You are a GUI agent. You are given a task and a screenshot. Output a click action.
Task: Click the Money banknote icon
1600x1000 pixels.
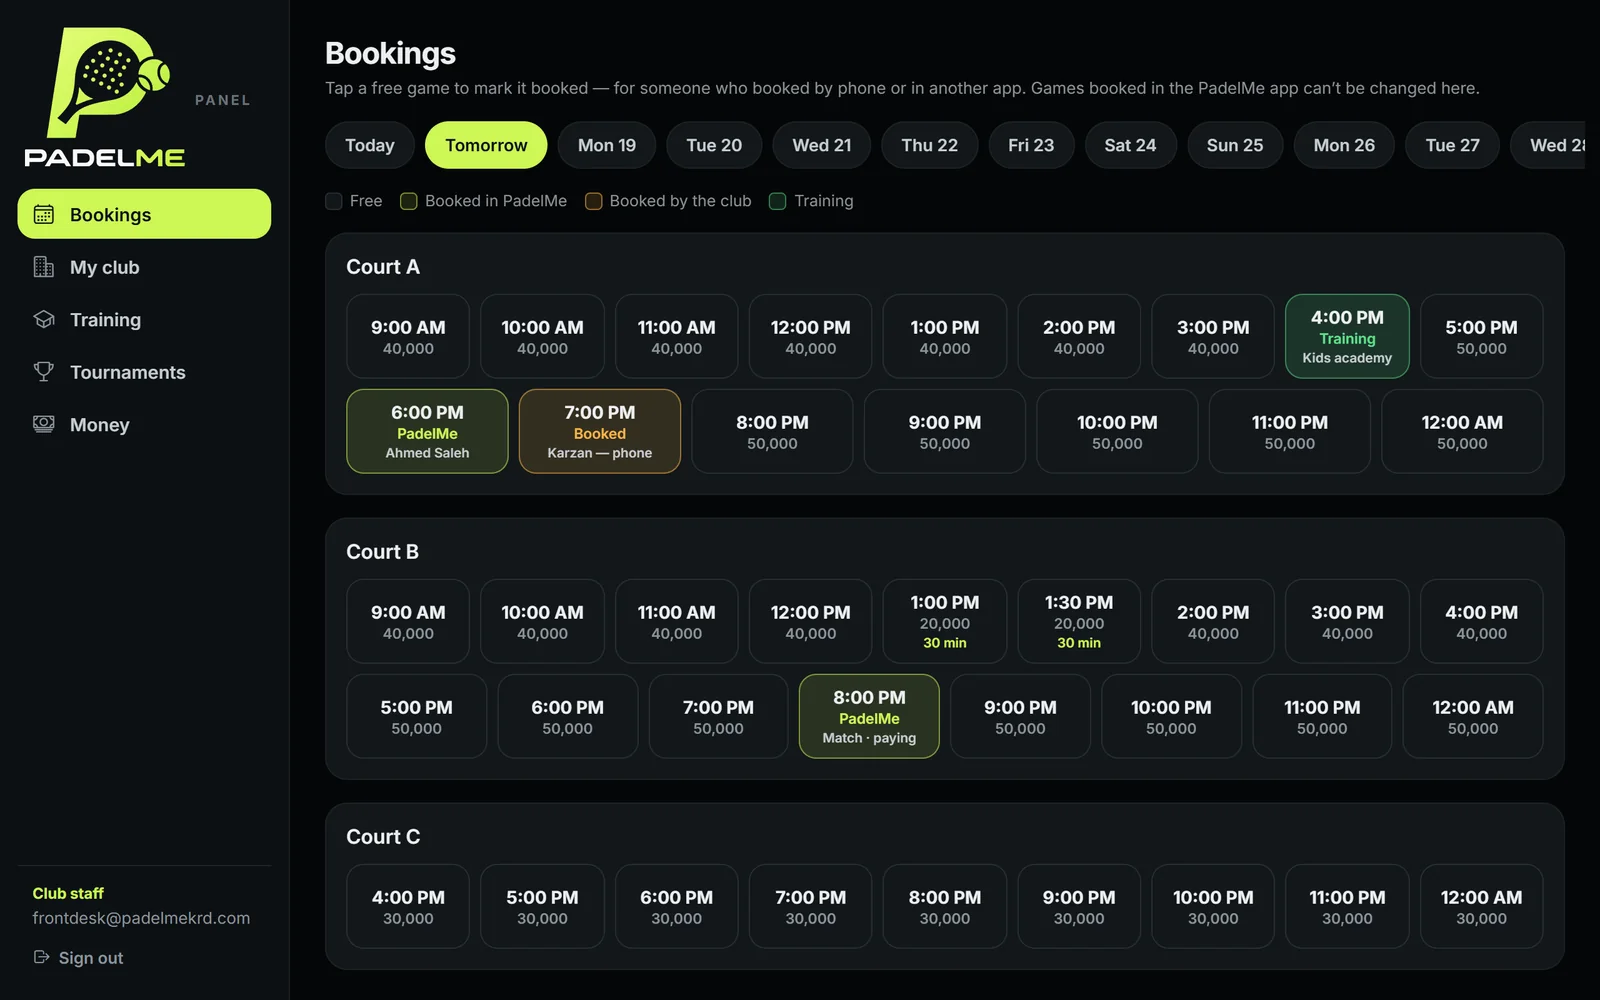[44, 424]
